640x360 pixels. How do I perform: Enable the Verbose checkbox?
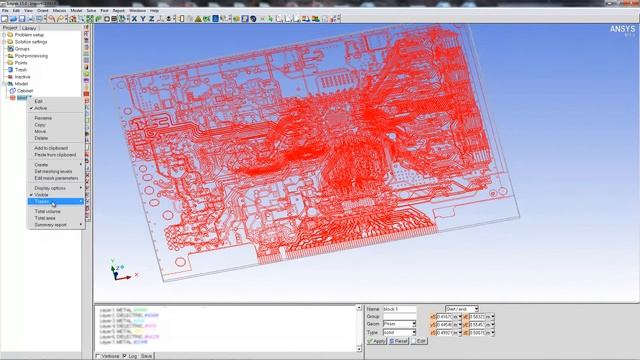(98, 356)
